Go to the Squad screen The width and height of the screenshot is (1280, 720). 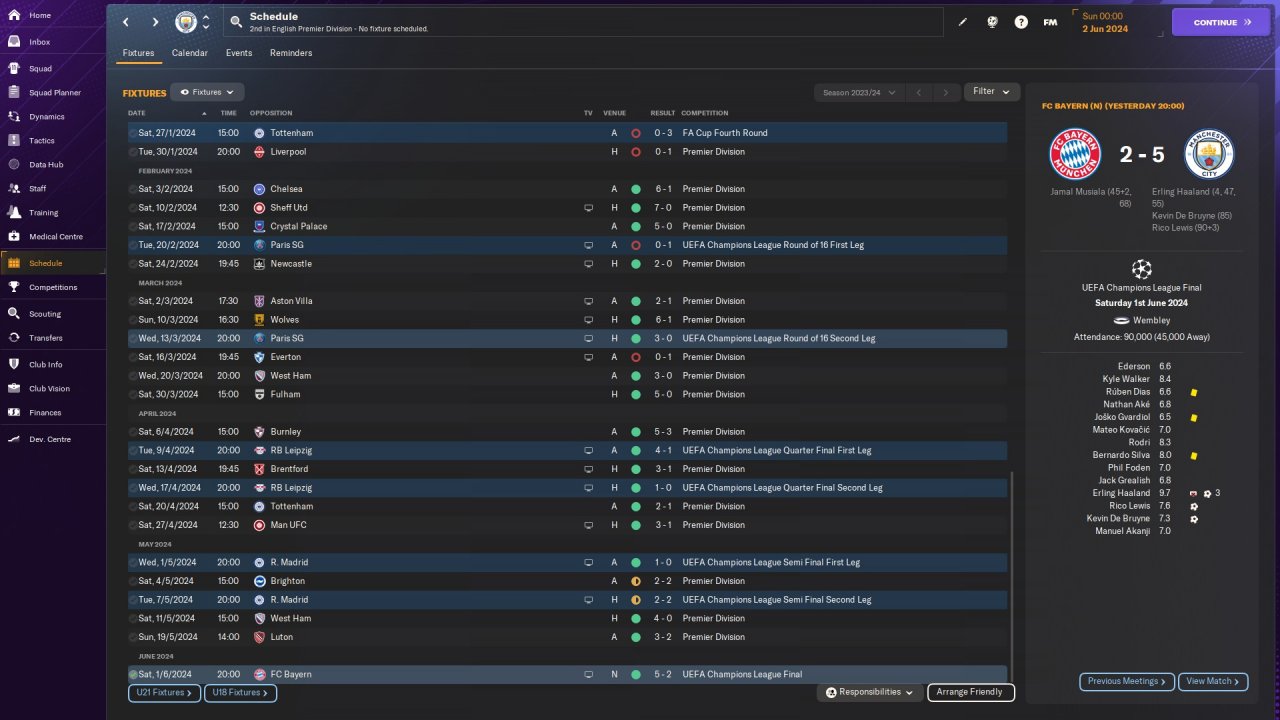[53, 69]
